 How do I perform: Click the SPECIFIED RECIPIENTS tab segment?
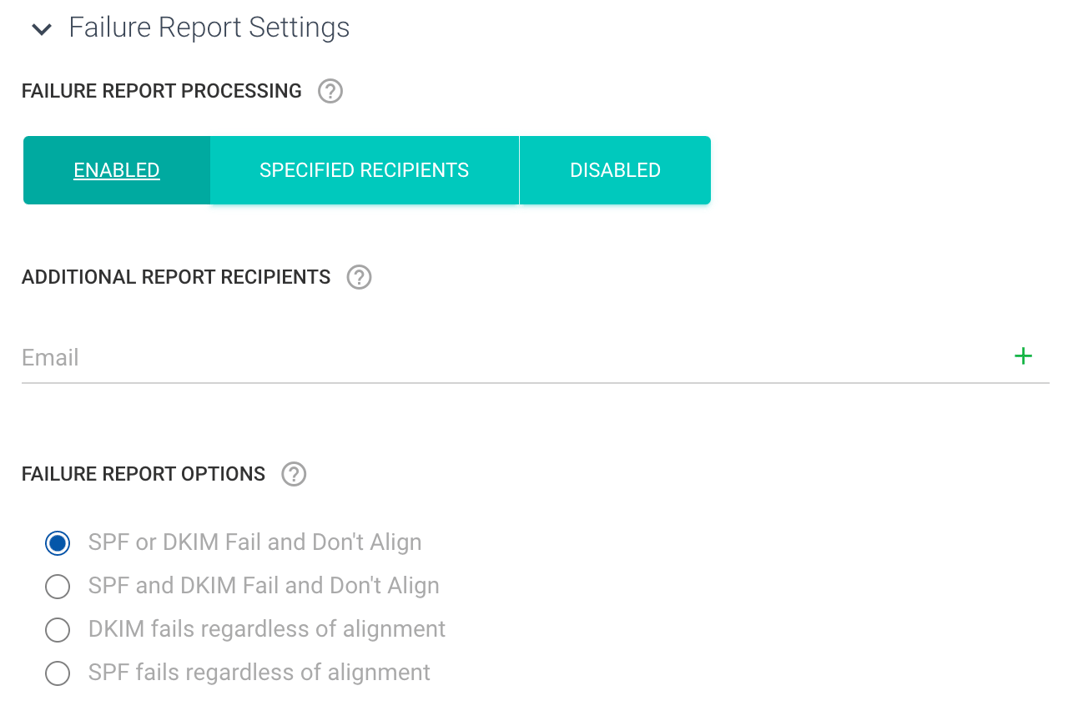click(363, 170)
